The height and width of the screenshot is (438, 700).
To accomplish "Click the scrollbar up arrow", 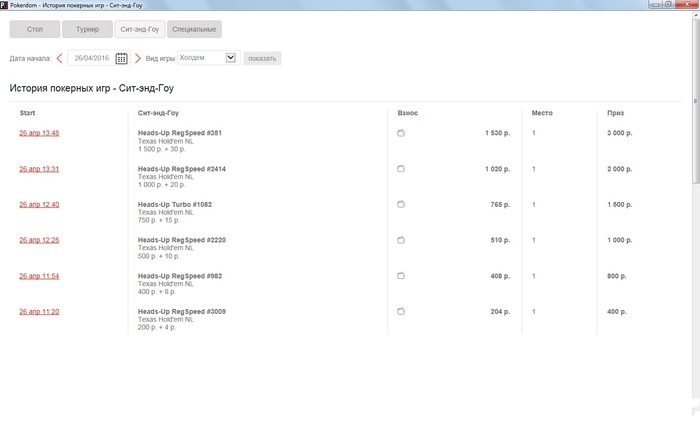I will point(696,15).
